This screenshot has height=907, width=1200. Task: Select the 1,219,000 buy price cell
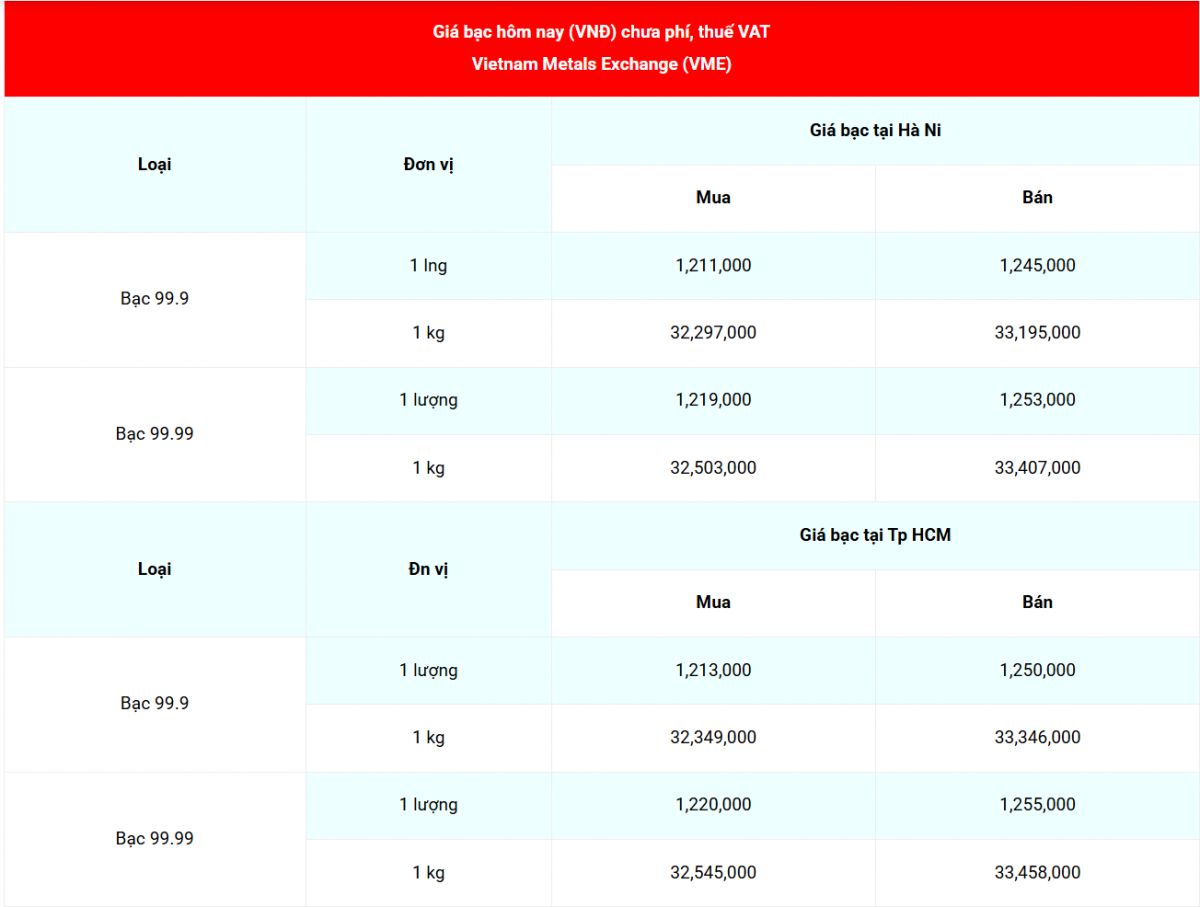point(713,399)
